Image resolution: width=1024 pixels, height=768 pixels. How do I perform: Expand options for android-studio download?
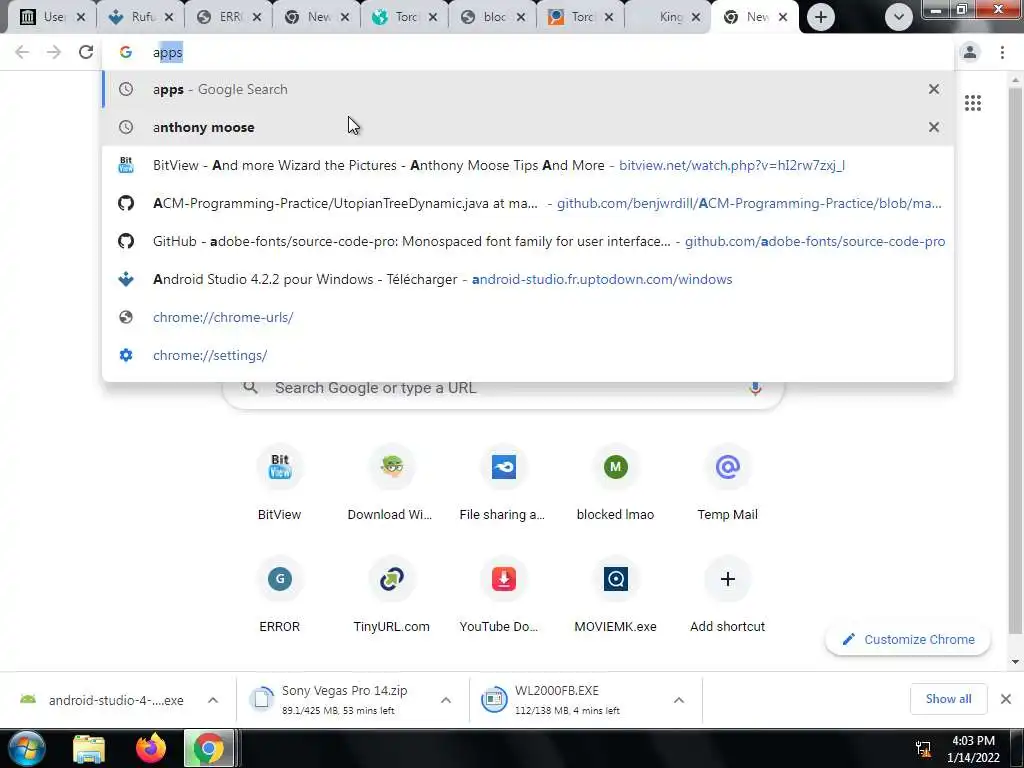(x=213, y=700)
